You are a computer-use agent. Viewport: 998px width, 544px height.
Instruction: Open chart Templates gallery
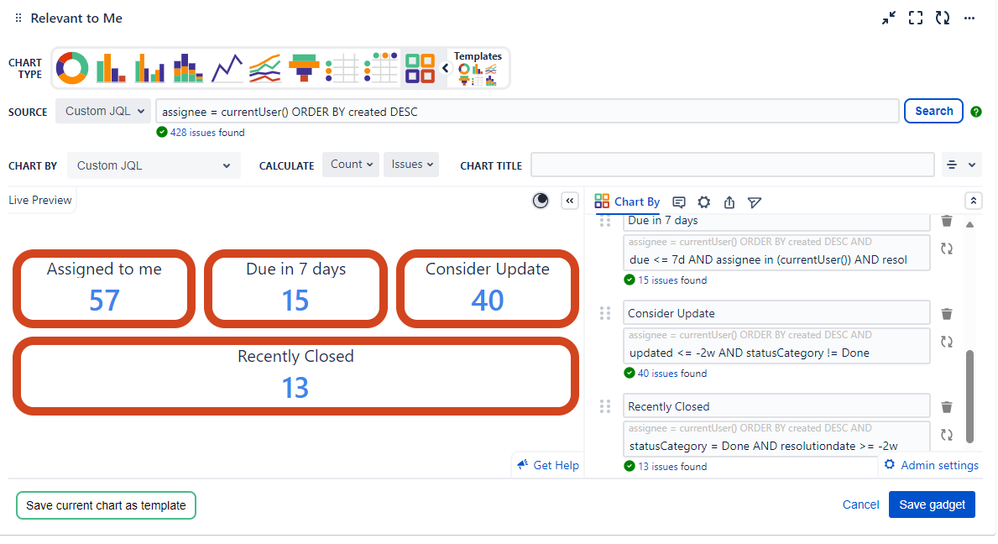477,68
